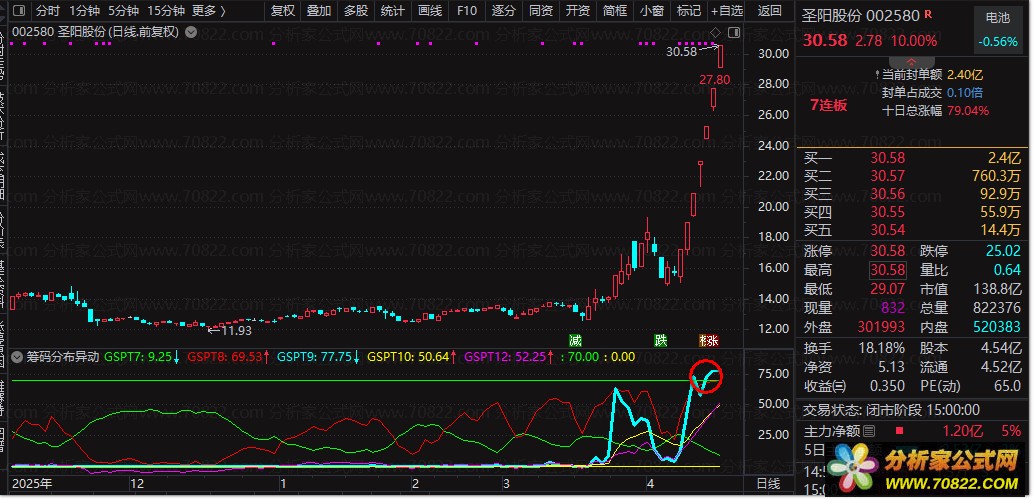Collapse the limit-up info panel chevron
Image resolution: width=1035 pixels, height=500 pixels.
pyautogui.click(x=912, y=60)
